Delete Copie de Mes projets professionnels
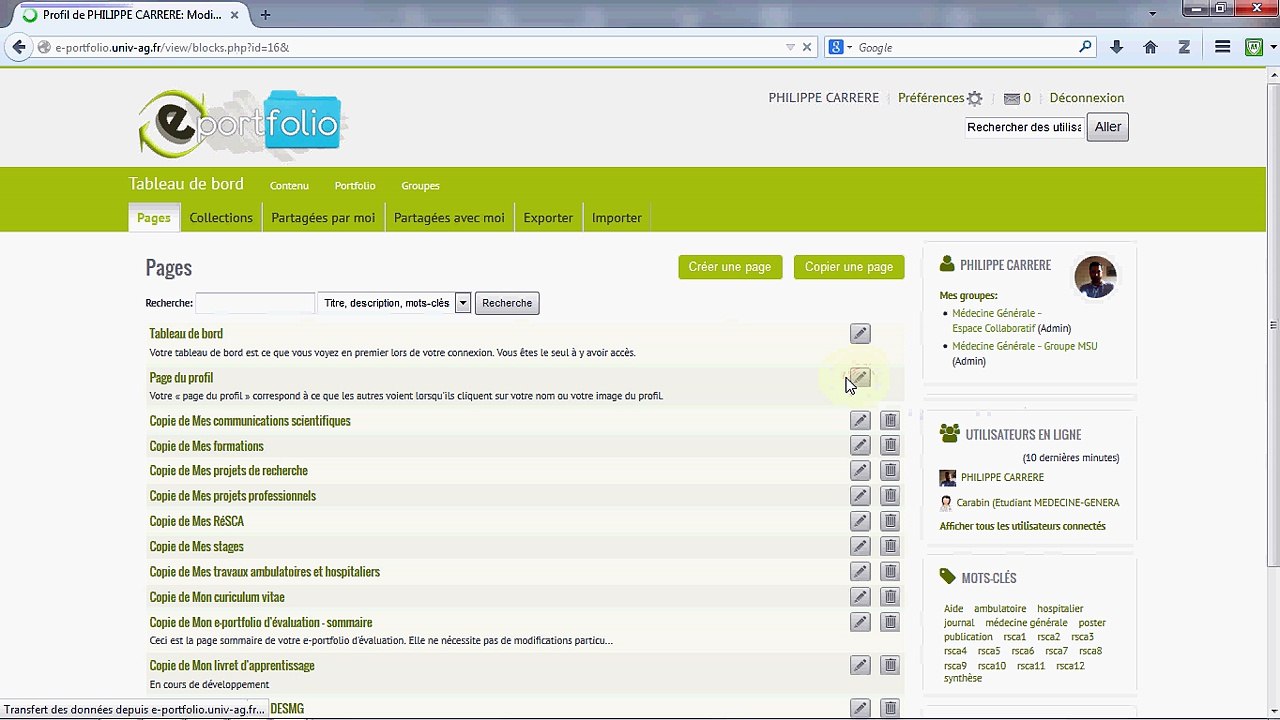1280x720 pixels. pos(890,496)
